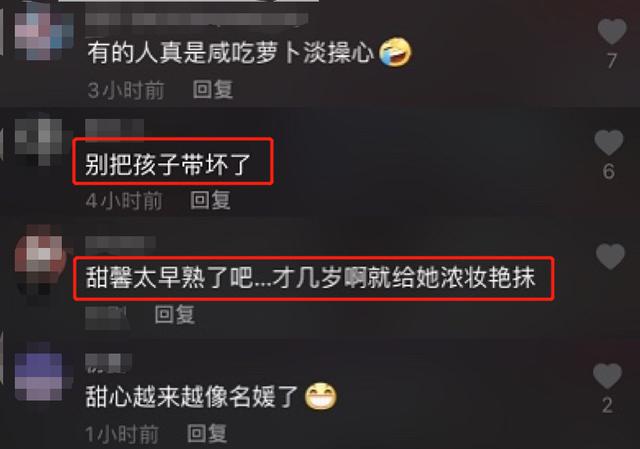Open avatar of 别把孩子带坏了 commenter
The width and height of the screenshot is (640, 449).
39,142
